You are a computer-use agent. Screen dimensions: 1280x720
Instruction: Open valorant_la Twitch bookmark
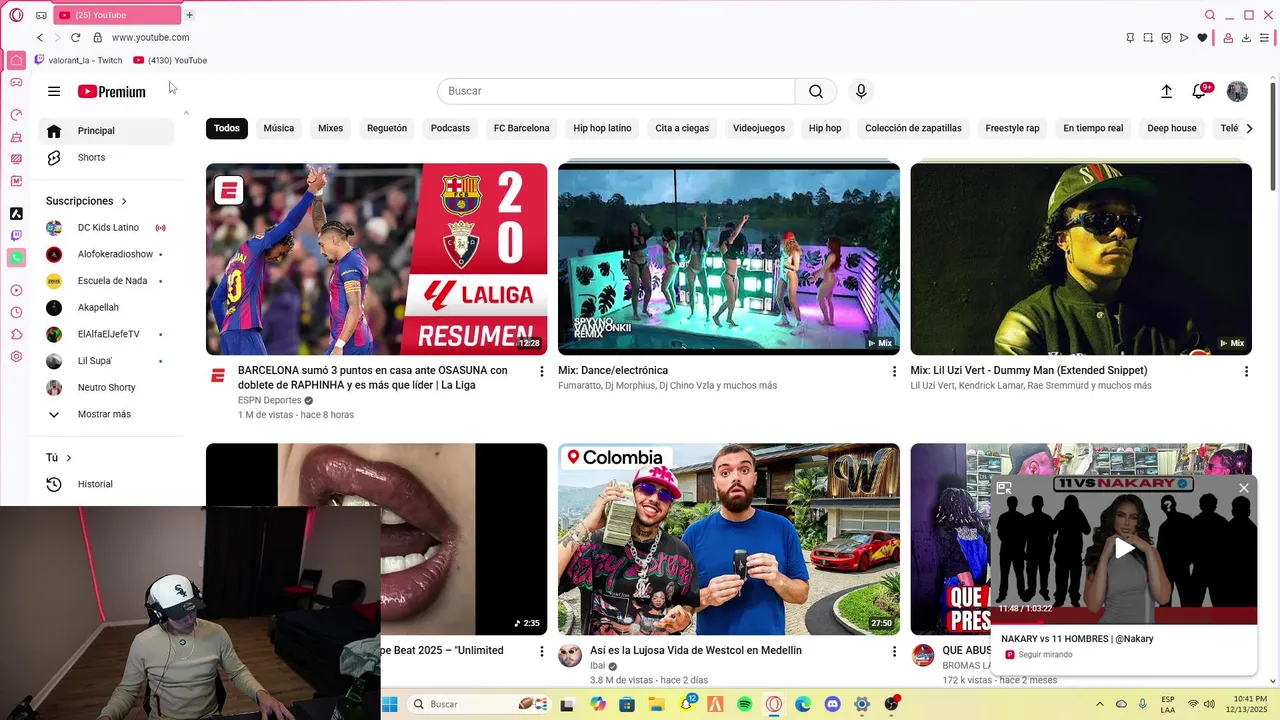(78, 60)
